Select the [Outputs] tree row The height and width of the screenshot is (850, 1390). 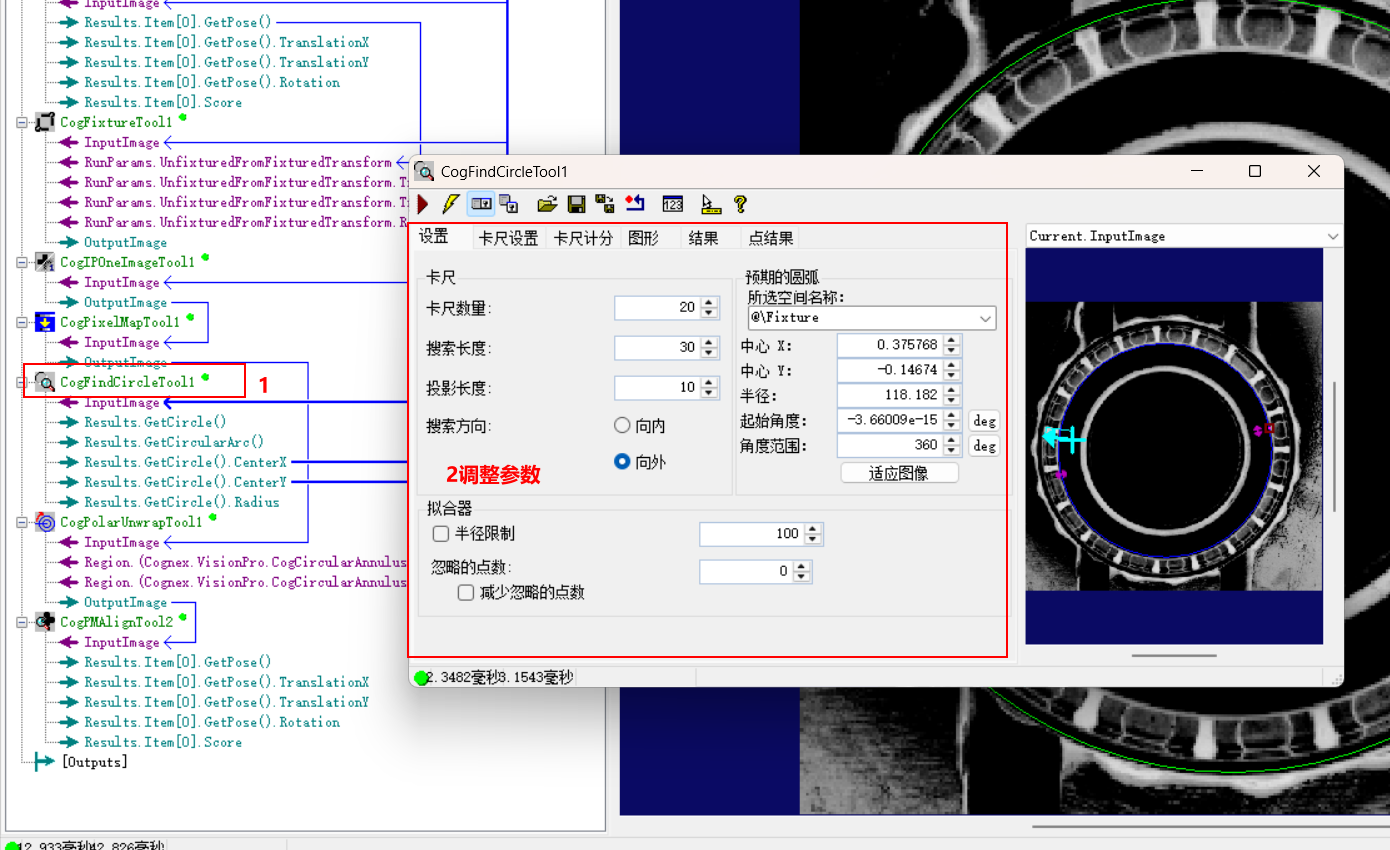click(94, 762)
